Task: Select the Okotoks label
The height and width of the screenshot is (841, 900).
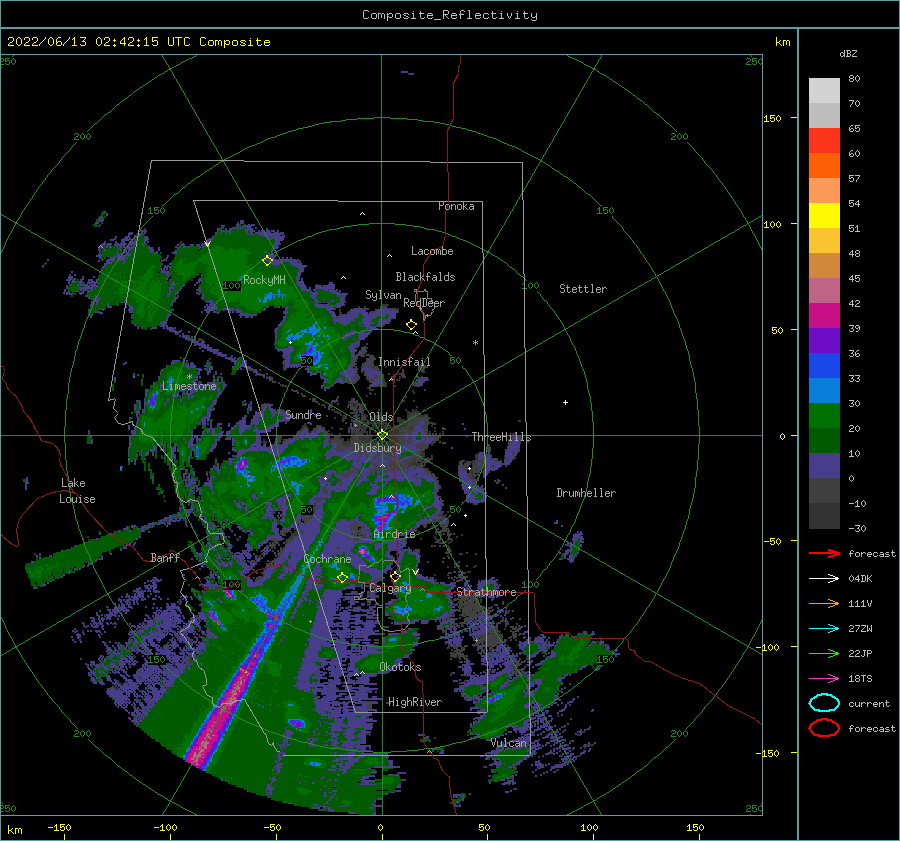Action: tap(400, 667)
